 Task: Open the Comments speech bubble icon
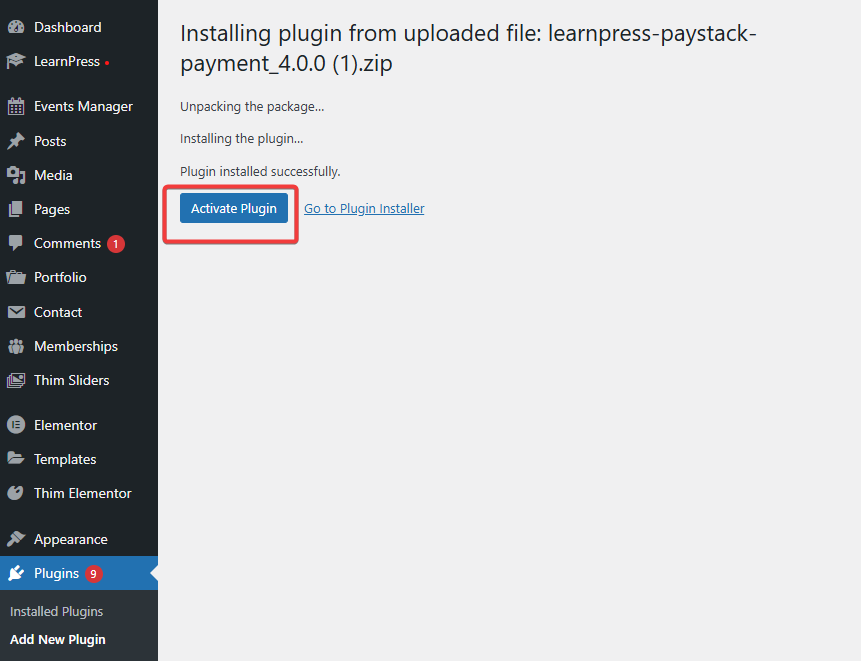[x=16, y=243]
